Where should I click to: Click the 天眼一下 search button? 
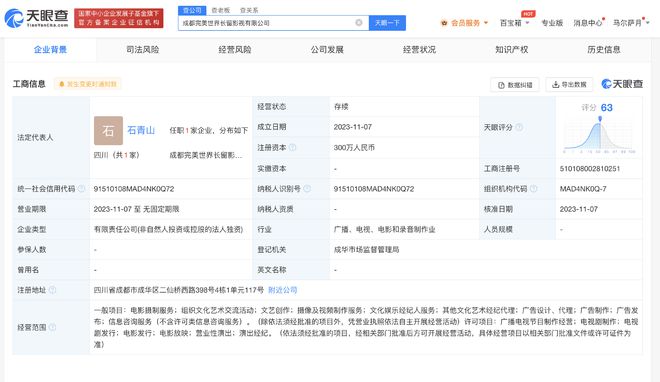point(387,23)
